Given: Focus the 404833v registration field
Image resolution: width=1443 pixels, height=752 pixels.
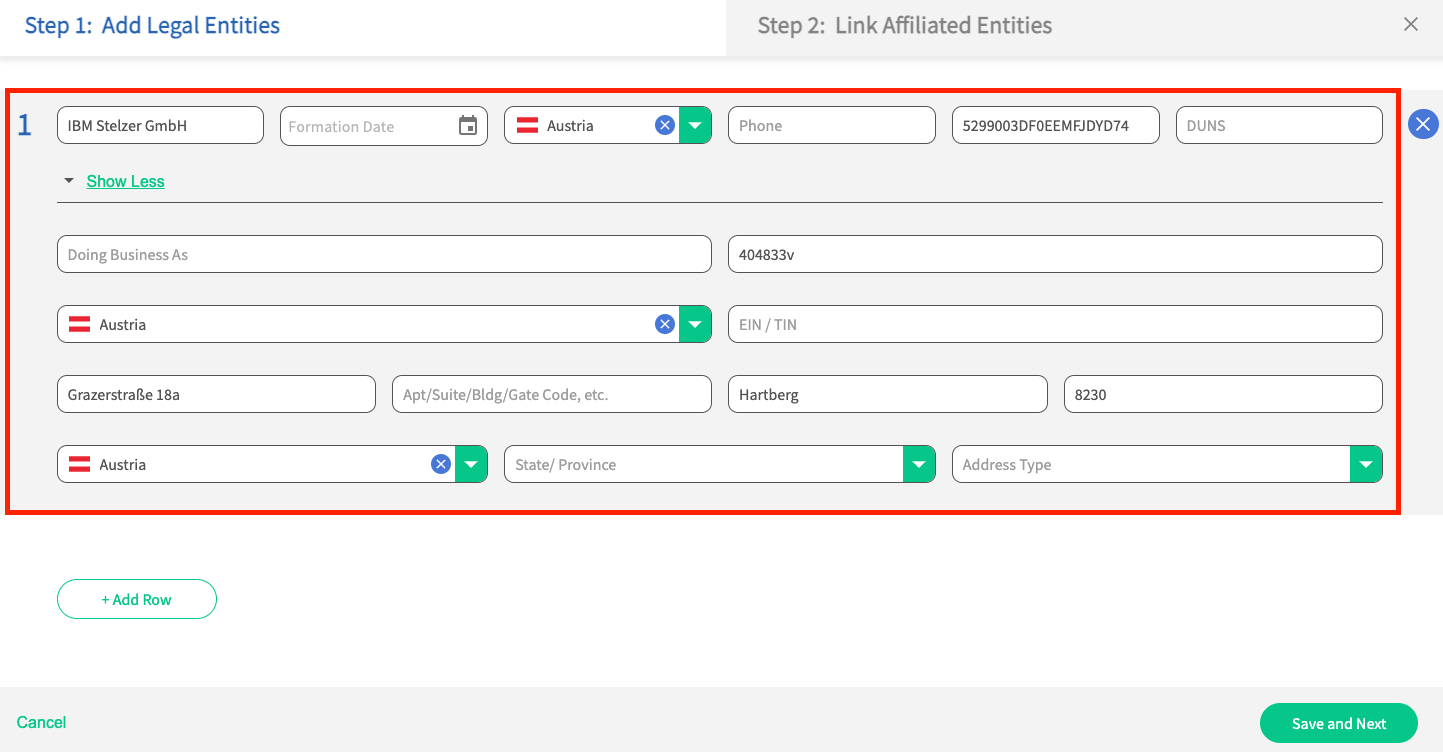Looking at the screenshot, I should (x=1055, y=254).
